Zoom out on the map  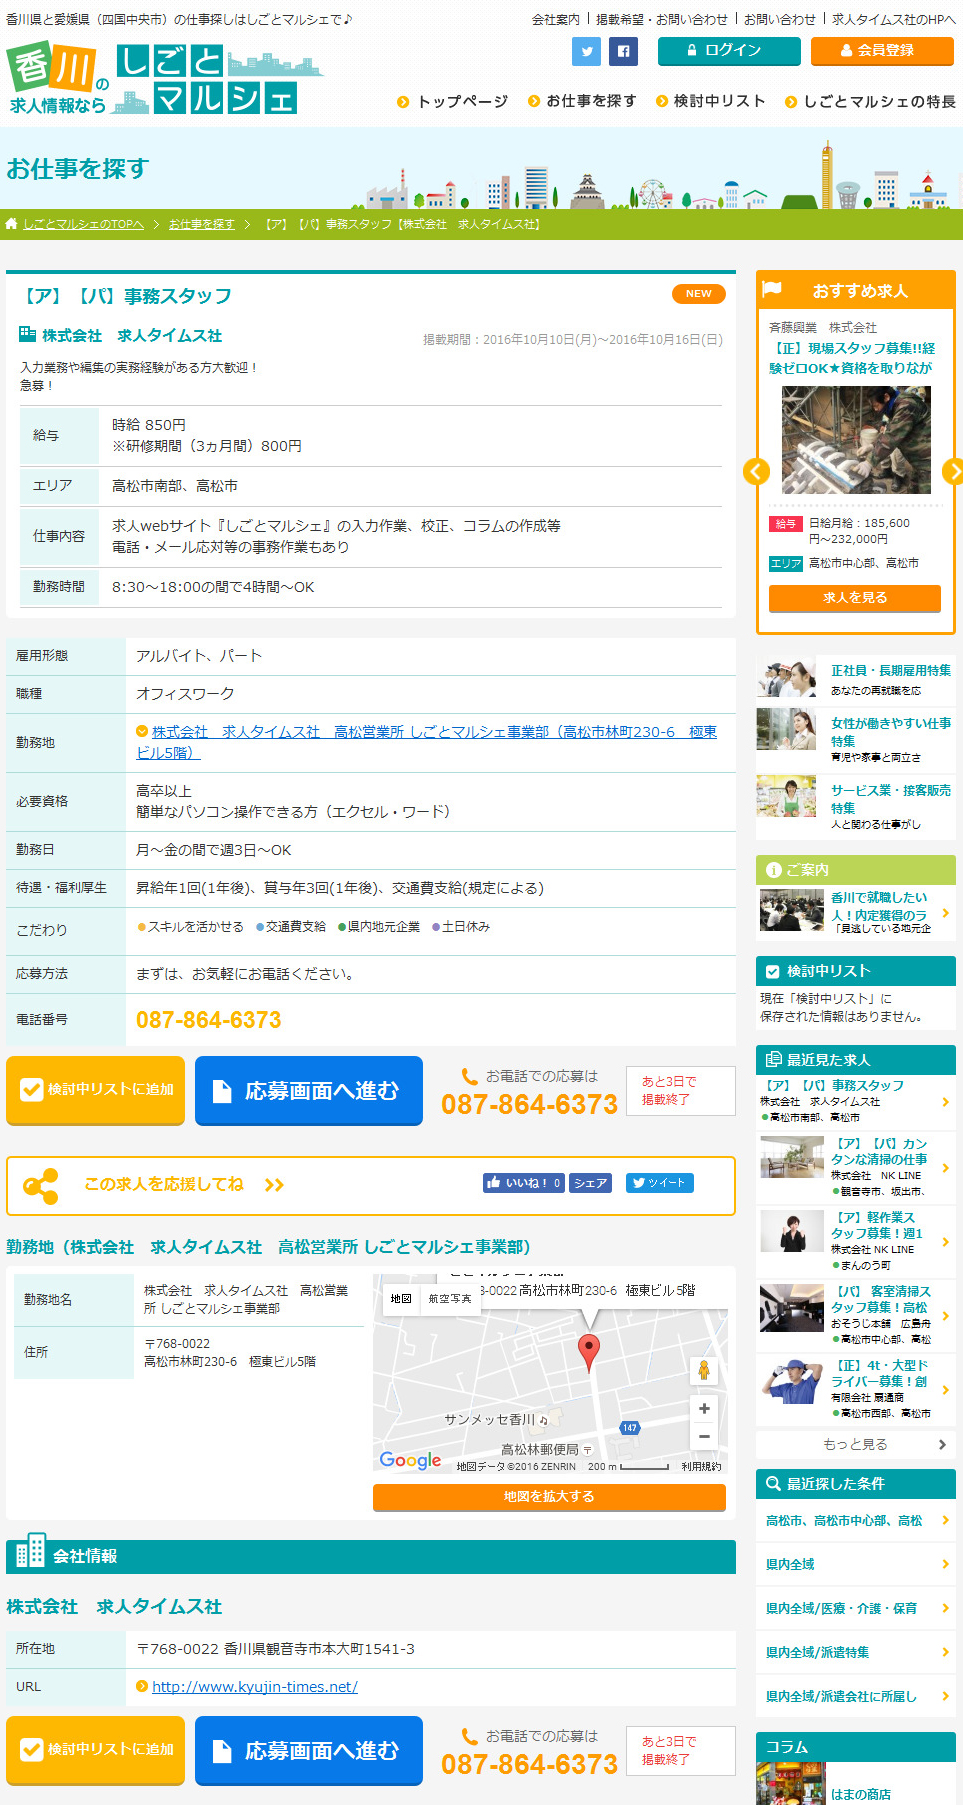point(704,1436)
